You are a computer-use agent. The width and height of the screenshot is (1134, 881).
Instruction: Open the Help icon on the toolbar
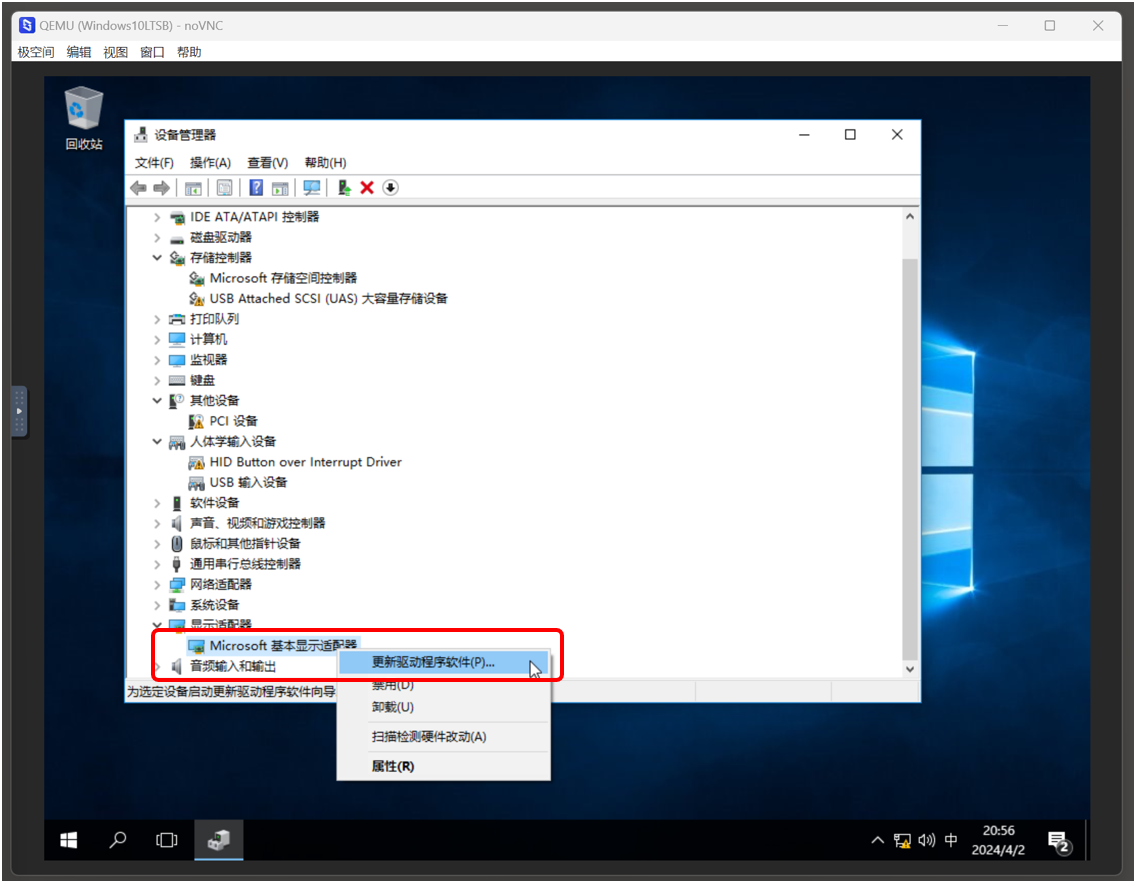pyautogui.click(x=257, y=187)
